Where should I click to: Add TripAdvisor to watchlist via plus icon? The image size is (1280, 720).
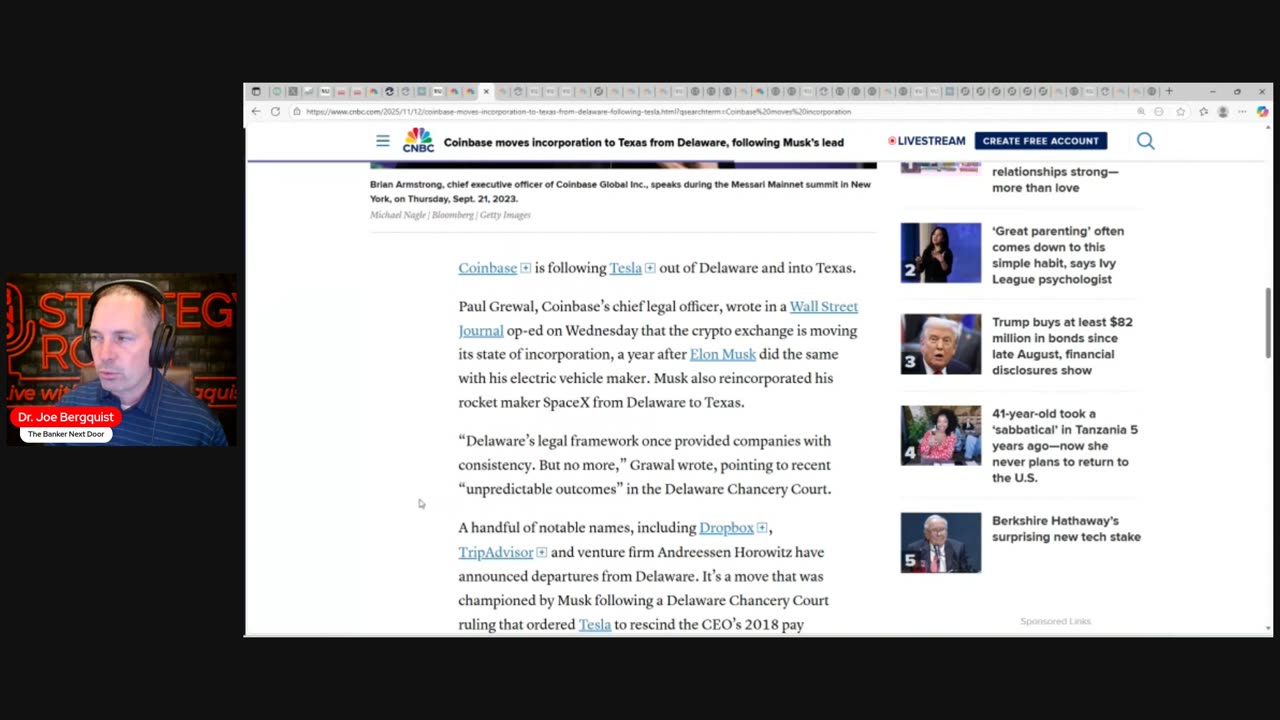coord(542,552)
